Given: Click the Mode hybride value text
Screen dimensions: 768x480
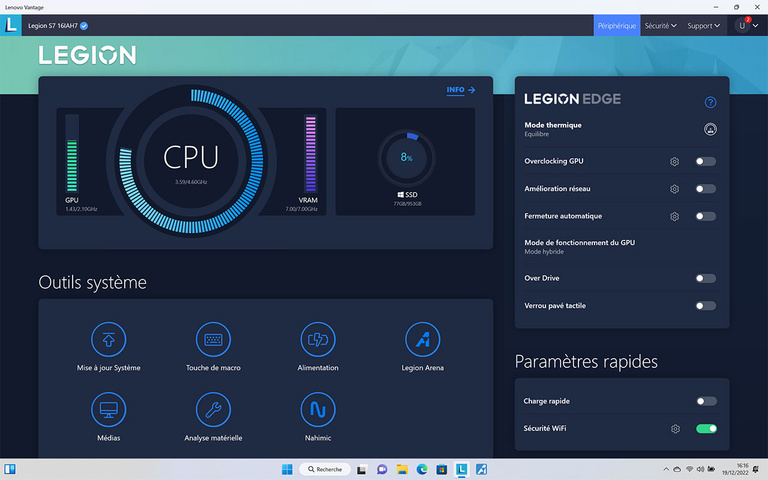Looking at the screenshot, I should [x=544, y=252].
